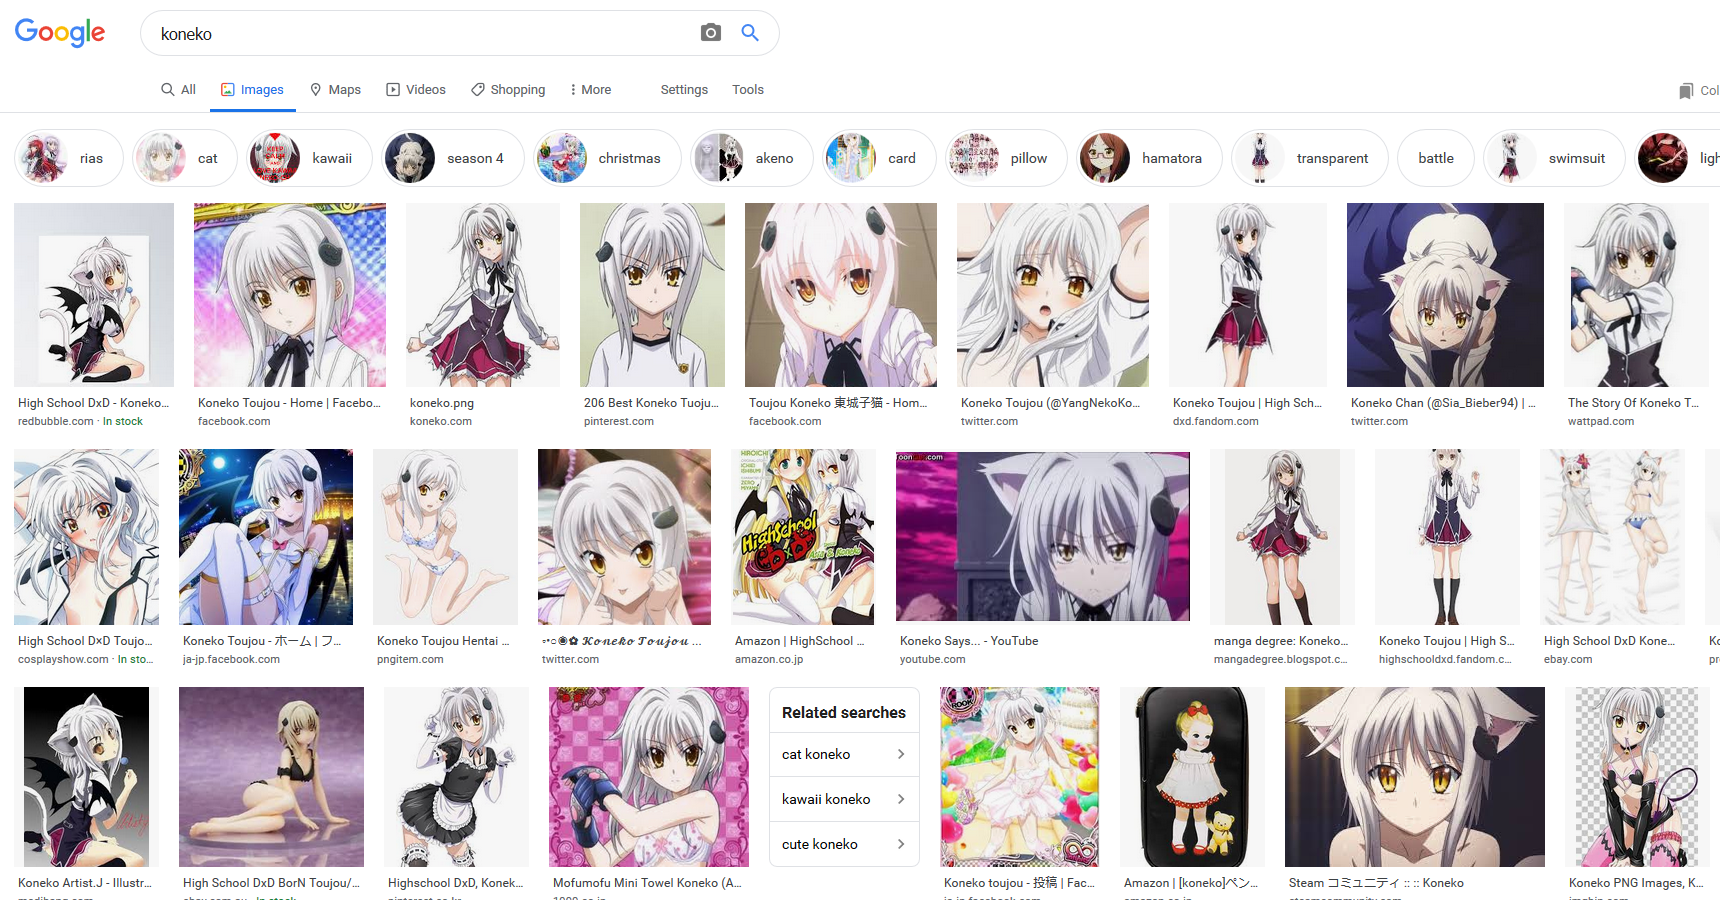
Task: Filter by 'swimsuit' chip
Action: tap(1554, 158)
